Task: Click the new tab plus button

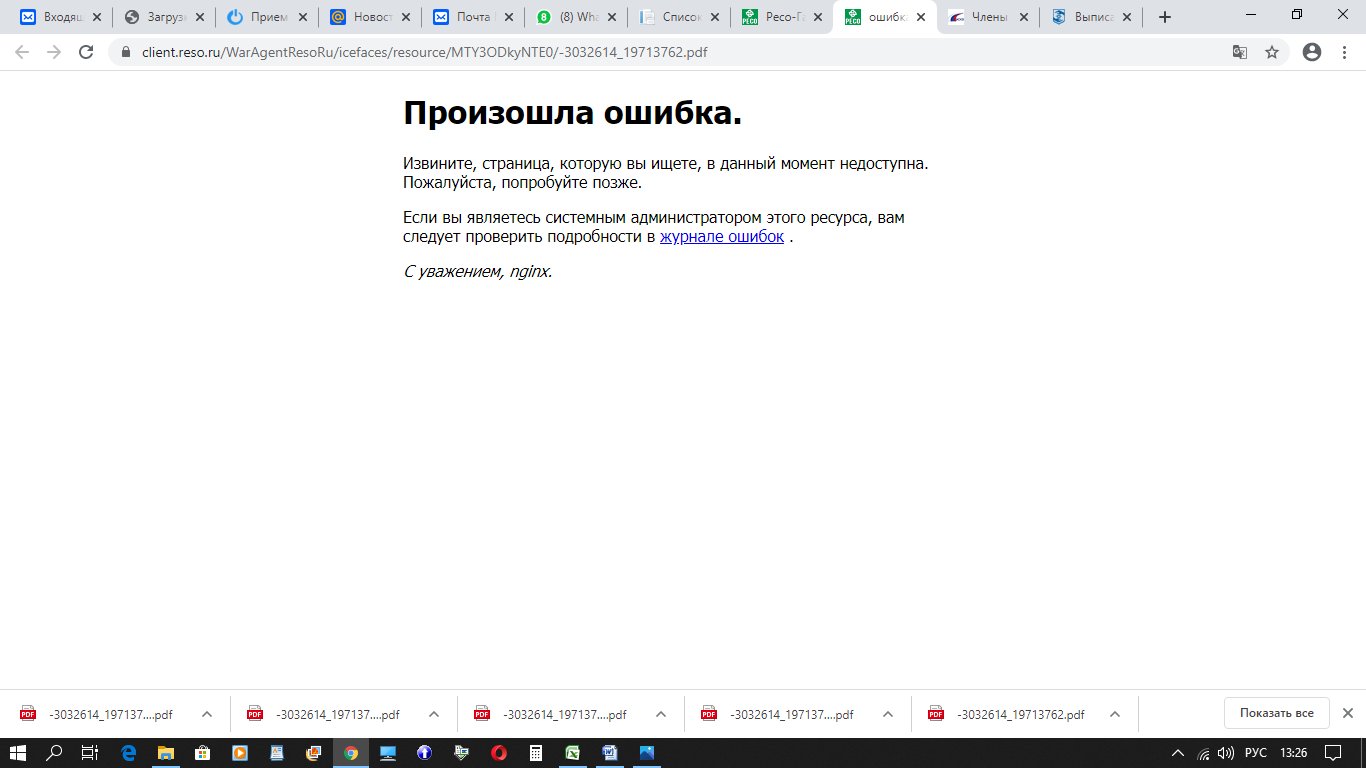Action: coord(1164,17)
